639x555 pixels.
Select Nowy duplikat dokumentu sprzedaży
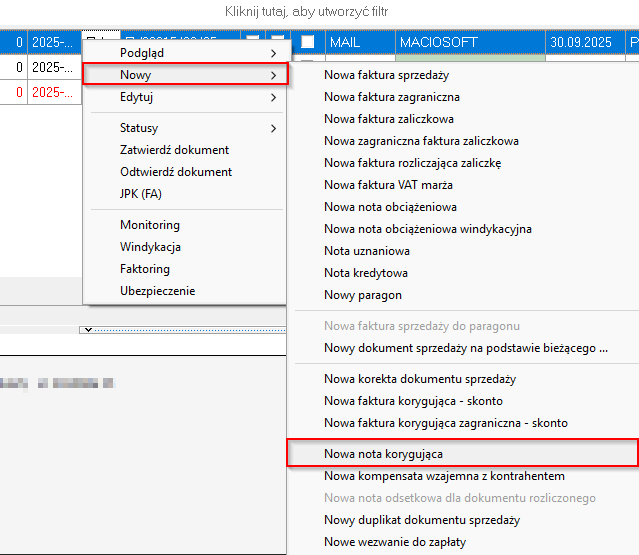421,520
